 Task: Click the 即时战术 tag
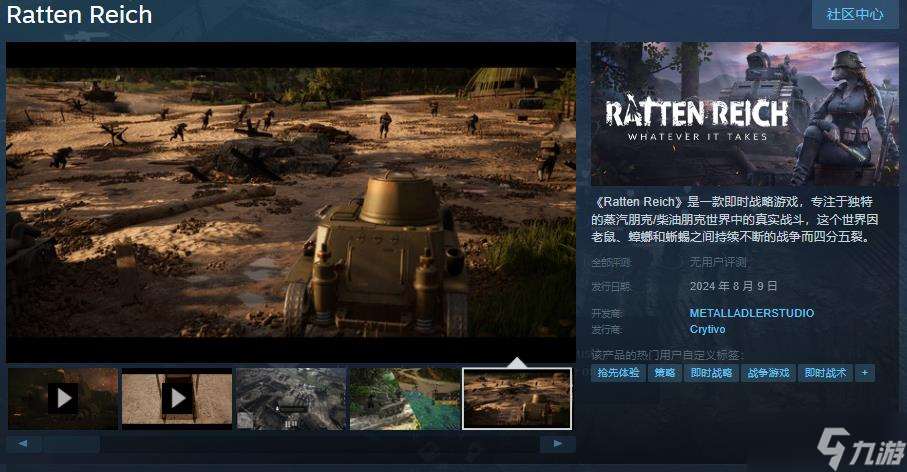tap(825, 373)
